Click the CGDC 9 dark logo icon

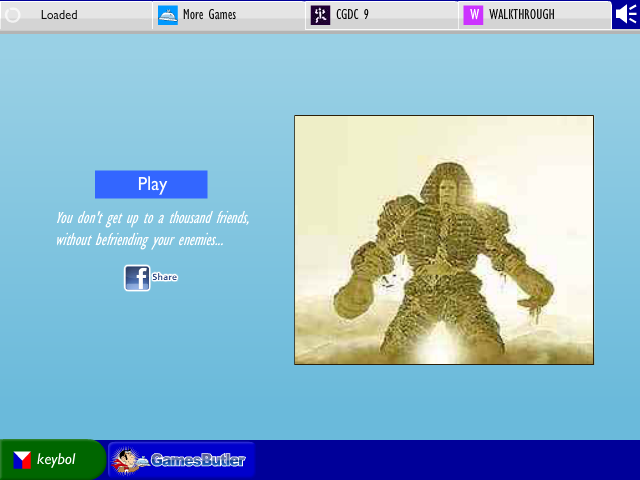(320, 15)
